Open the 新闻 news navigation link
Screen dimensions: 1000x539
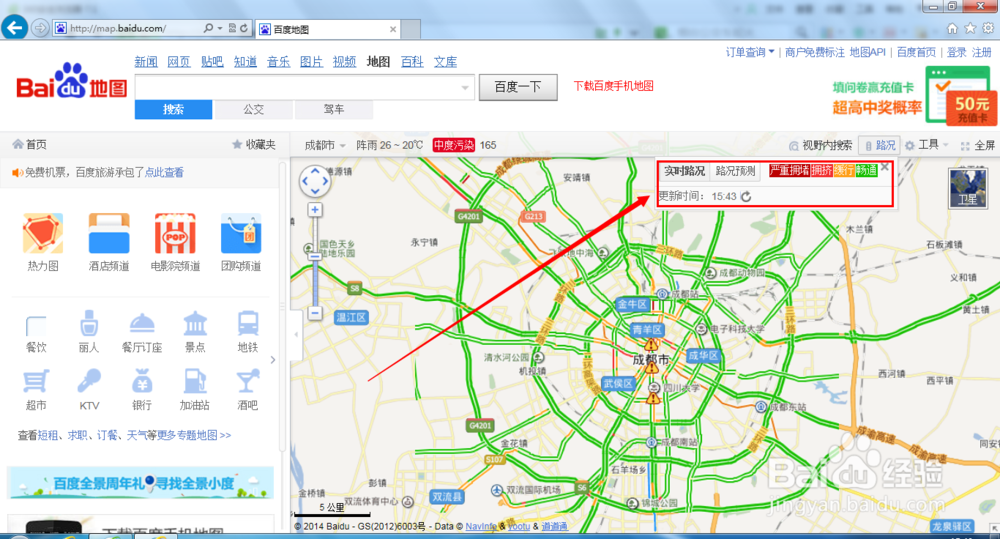[146, 62]
